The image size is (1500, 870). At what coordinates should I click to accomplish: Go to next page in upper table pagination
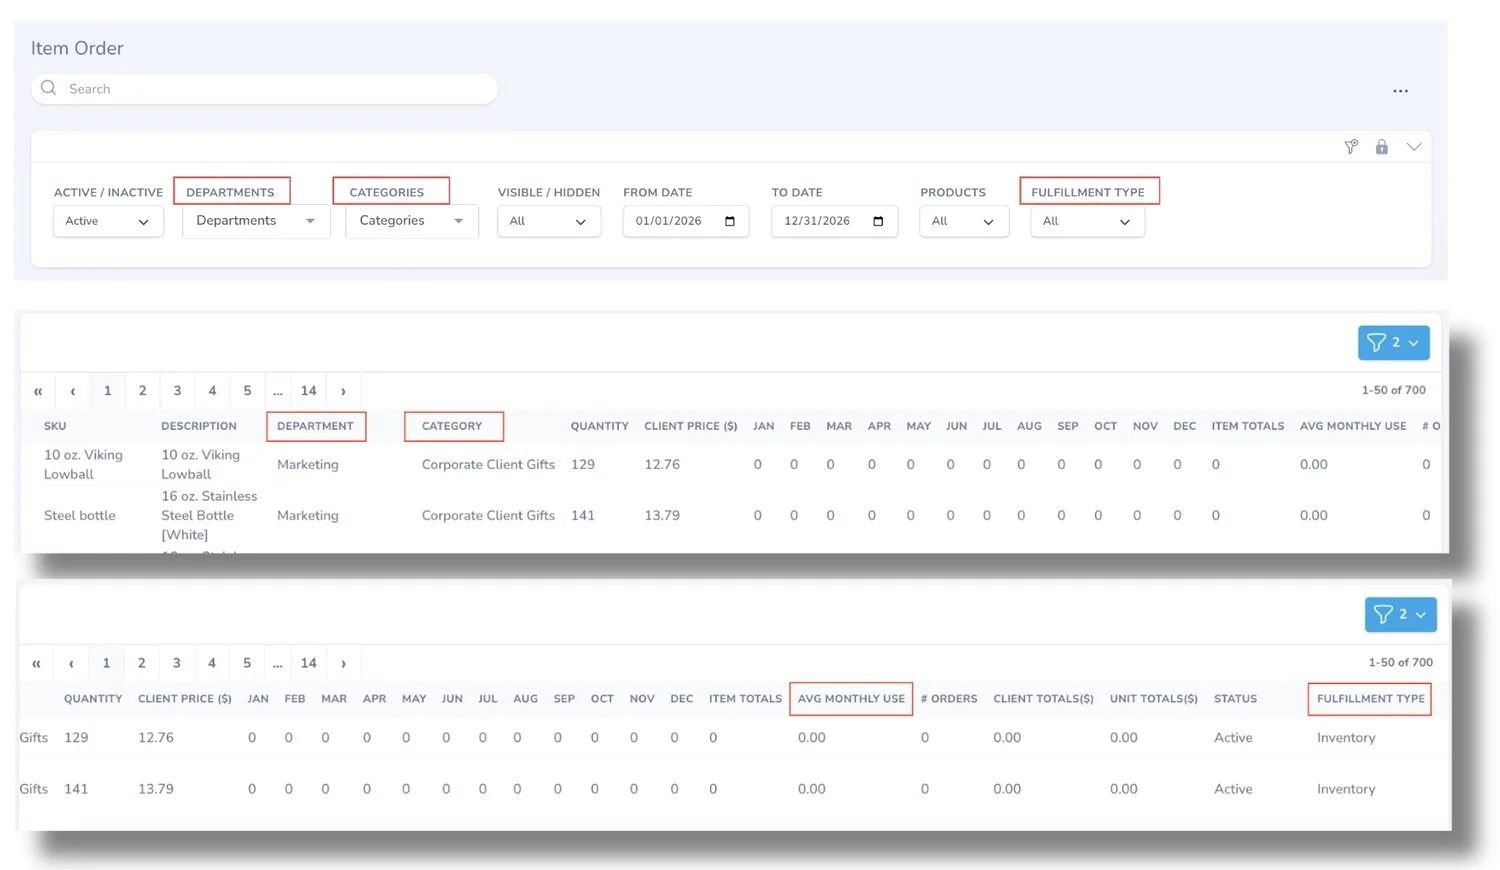343,391
